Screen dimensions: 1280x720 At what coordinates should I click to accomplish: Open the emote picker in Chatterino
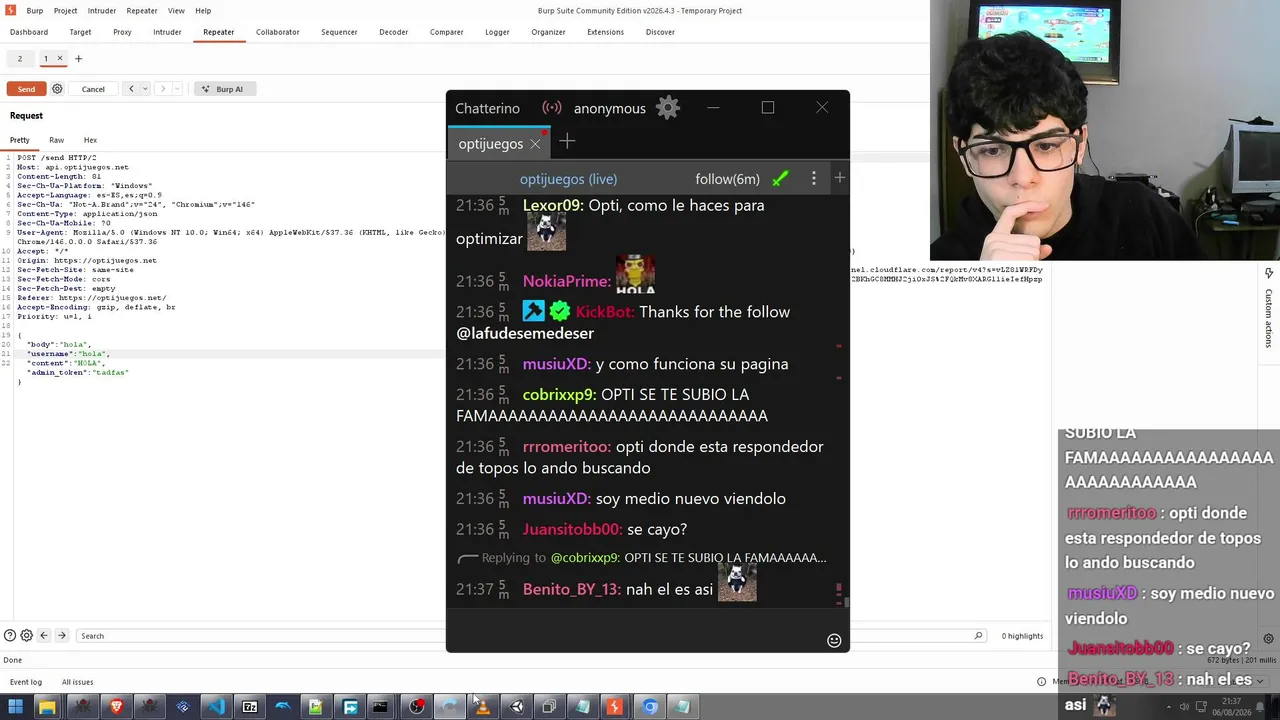point(834,640)
